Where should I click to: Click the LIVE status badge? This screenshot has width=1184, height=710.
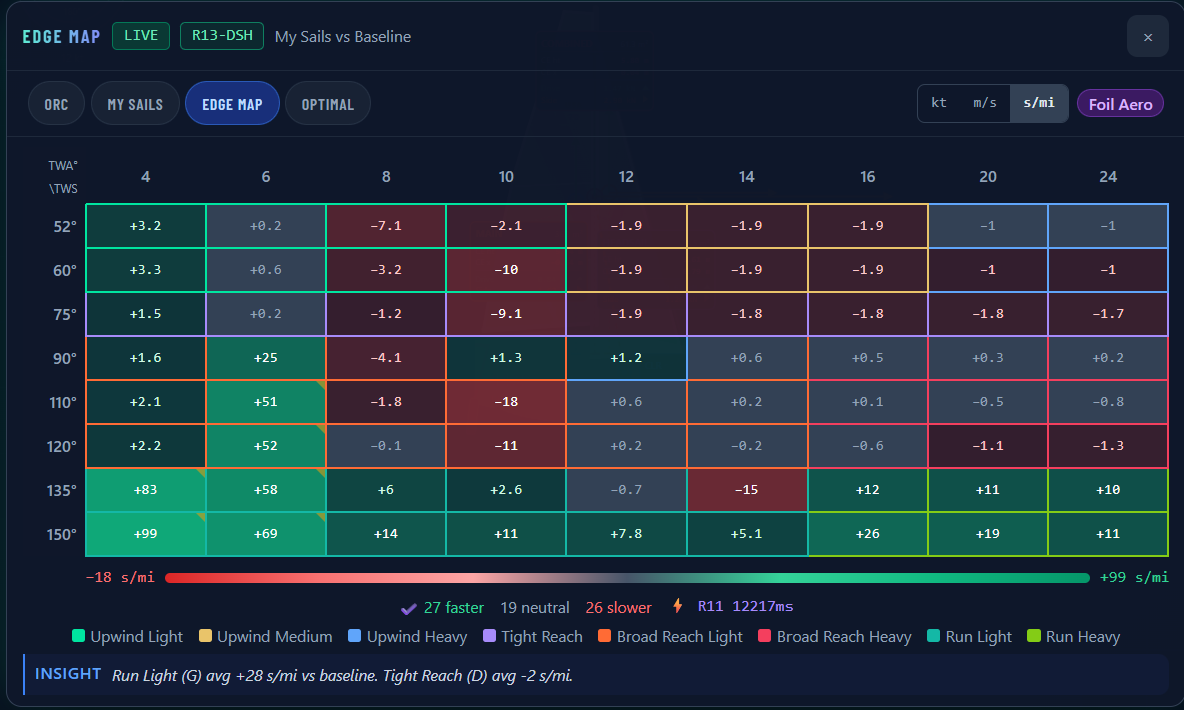click(x=141, y=36)
